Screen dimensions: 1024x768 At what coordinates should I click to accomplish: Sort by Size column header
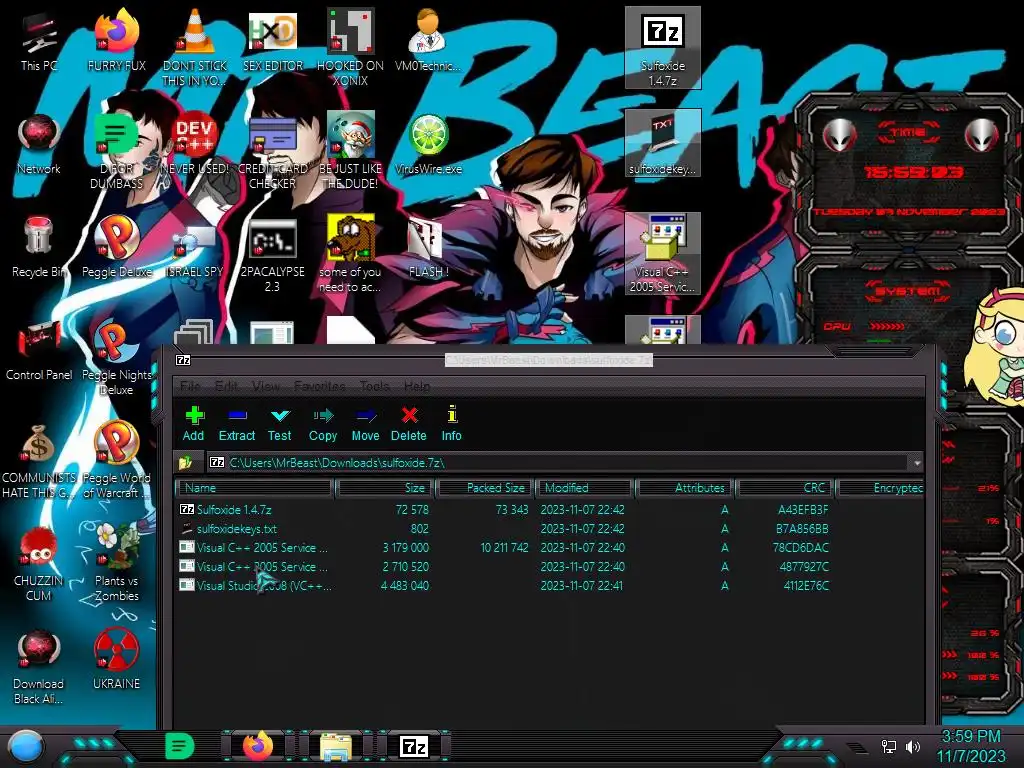pos(384,488)
